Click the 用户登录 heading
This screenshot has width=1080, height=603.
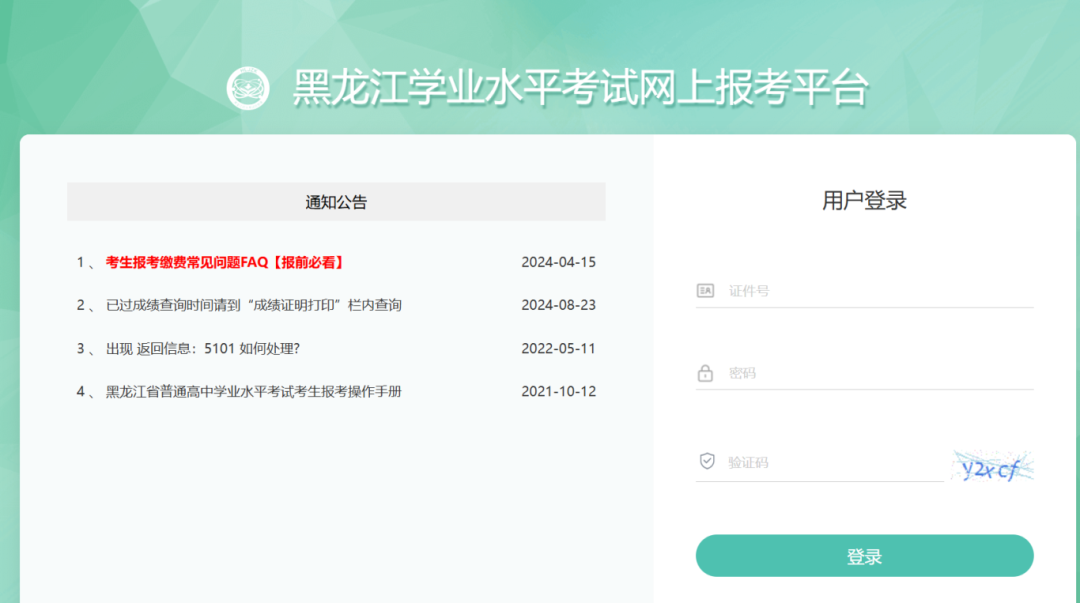tap(864, 200)
